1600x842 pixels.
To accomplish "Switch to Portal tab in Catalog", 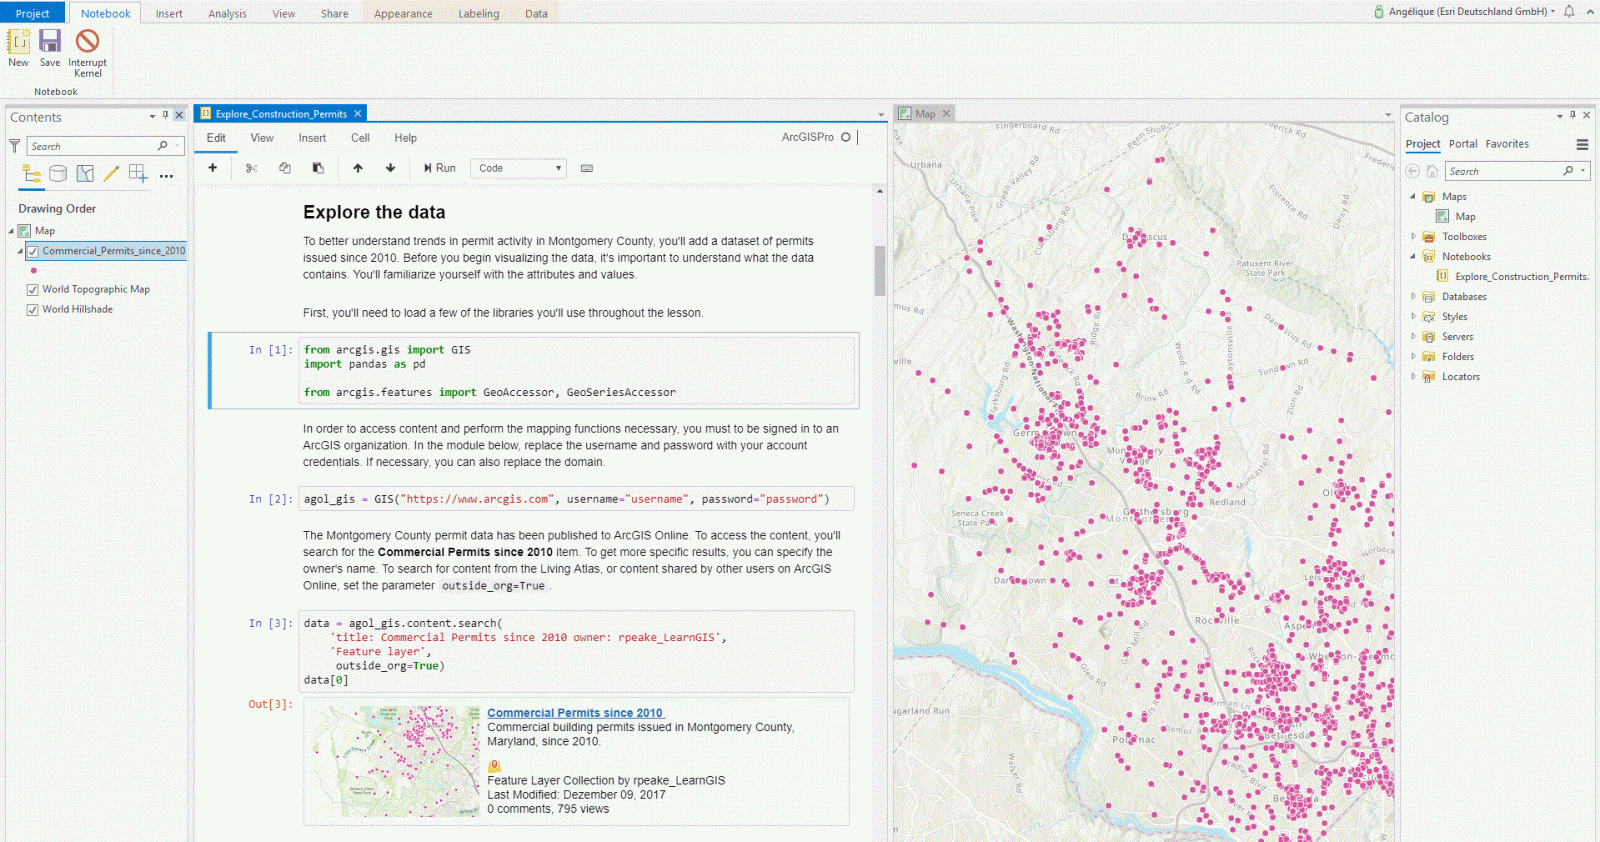I will (1463, 144).
